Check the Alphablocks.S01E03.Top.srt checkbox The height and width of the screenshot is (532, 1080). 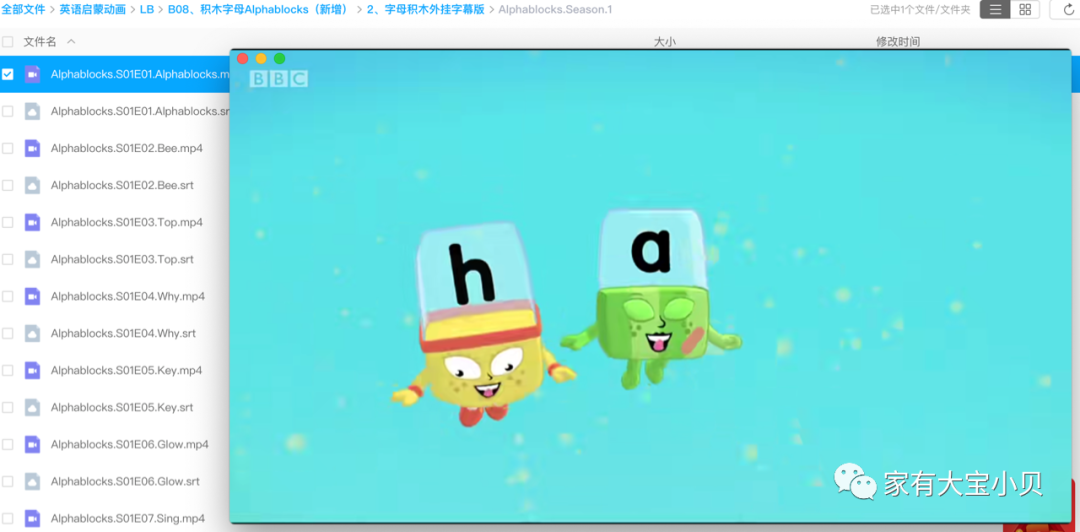(x=8, y=259)
